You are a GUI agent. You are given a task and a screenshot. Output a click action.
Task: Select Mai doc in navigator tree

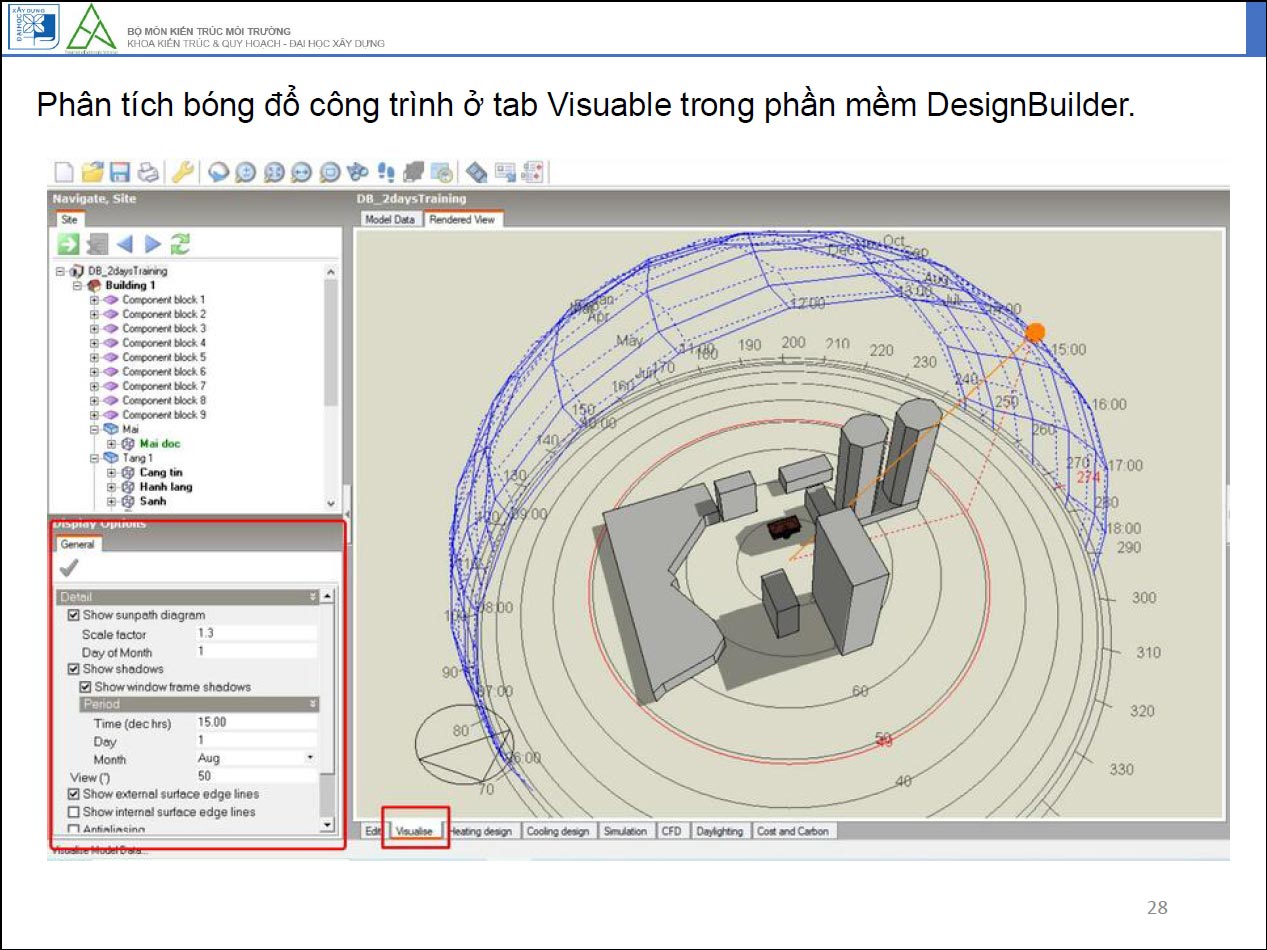tap(160, 443)
